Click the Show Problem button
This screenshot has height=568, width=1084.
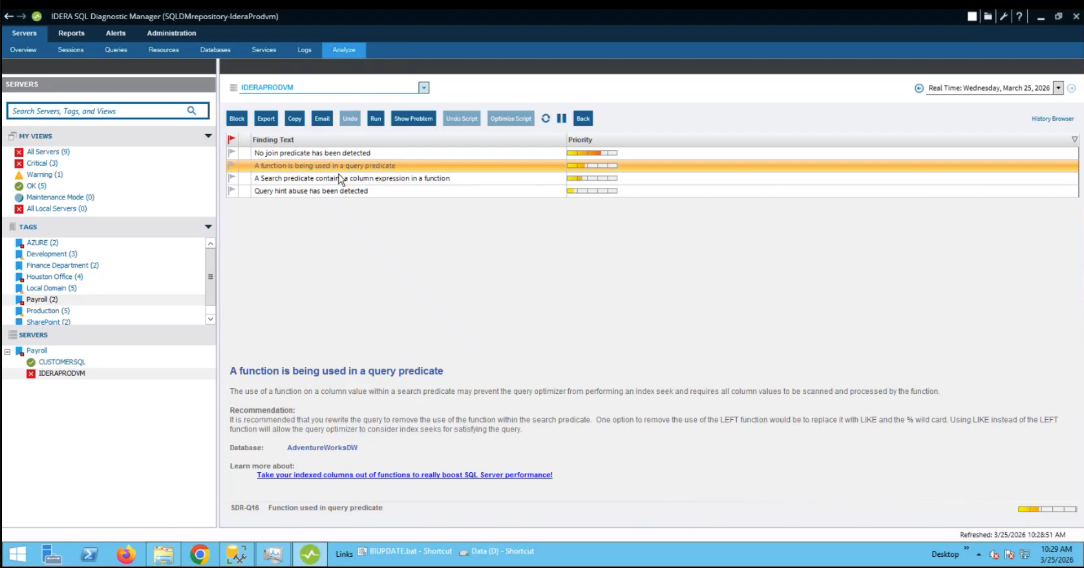click(x=413, y=118)
